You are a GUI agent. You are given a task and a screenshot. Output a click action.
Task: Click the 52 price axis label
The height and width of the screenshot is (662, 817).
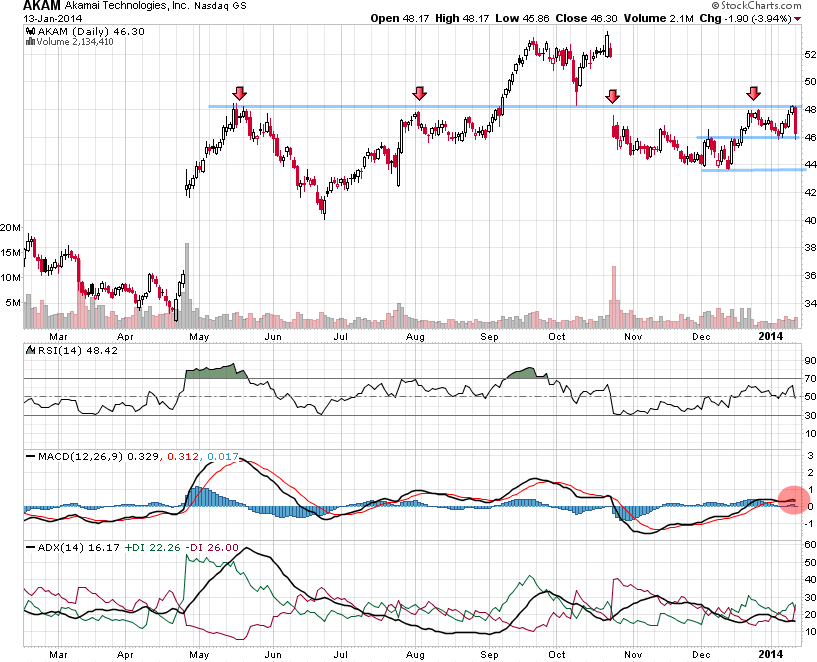(x=810, y=54)
